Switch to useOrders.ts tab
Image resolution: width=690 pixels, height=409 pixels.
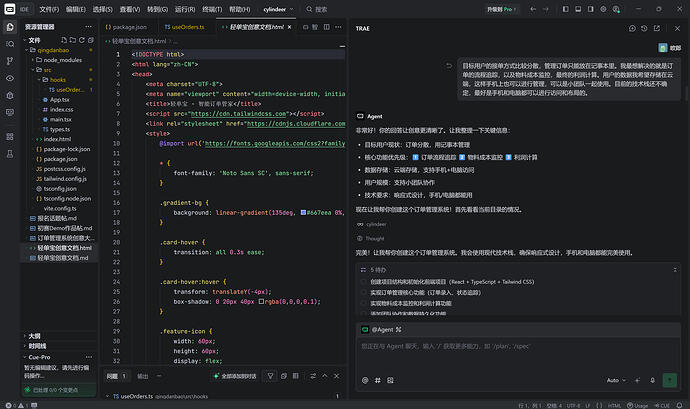(185, 27)
